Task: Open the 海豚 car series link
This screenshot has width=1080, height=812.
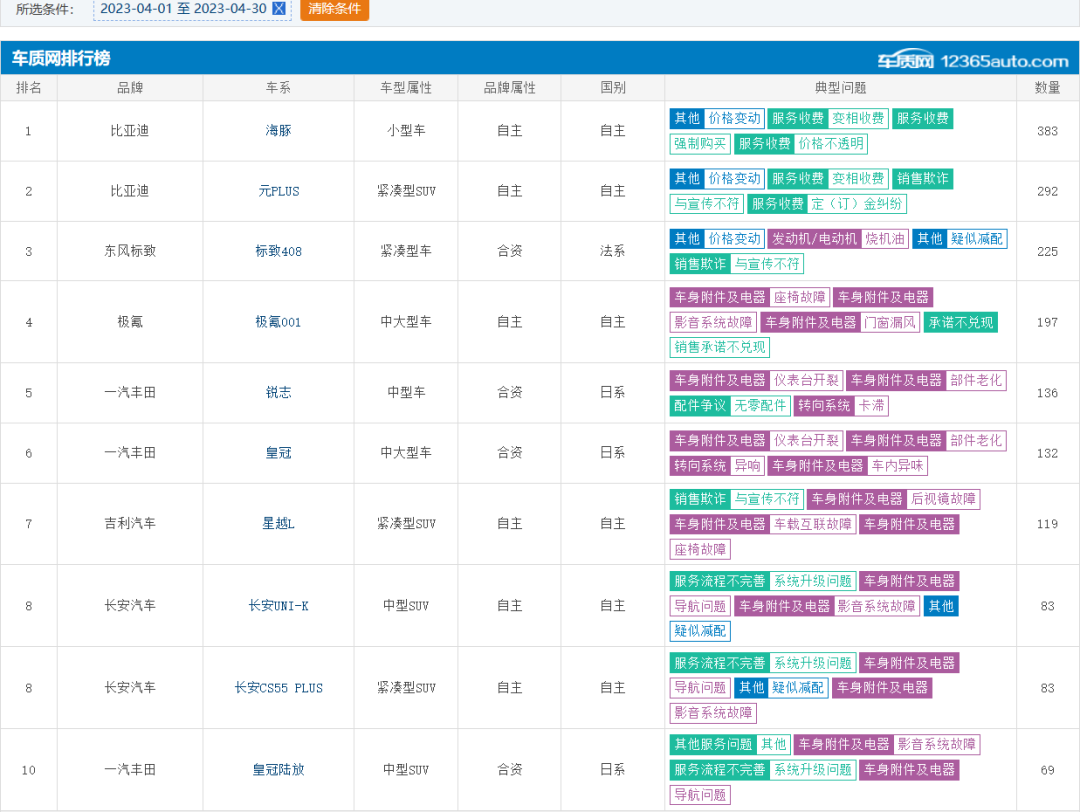Action: click(278, 131)
